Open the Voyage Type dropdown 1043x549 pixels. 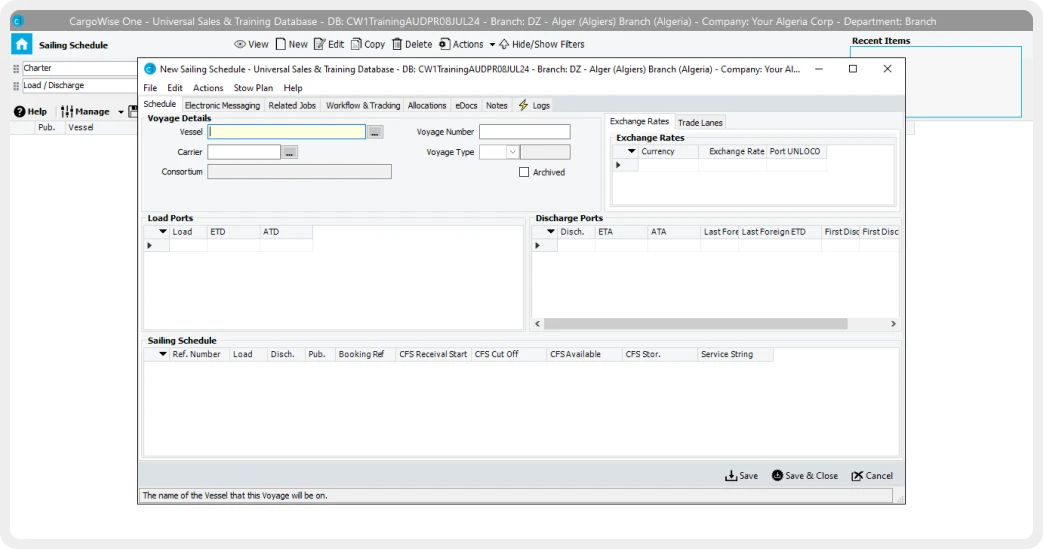pos(512,152)
